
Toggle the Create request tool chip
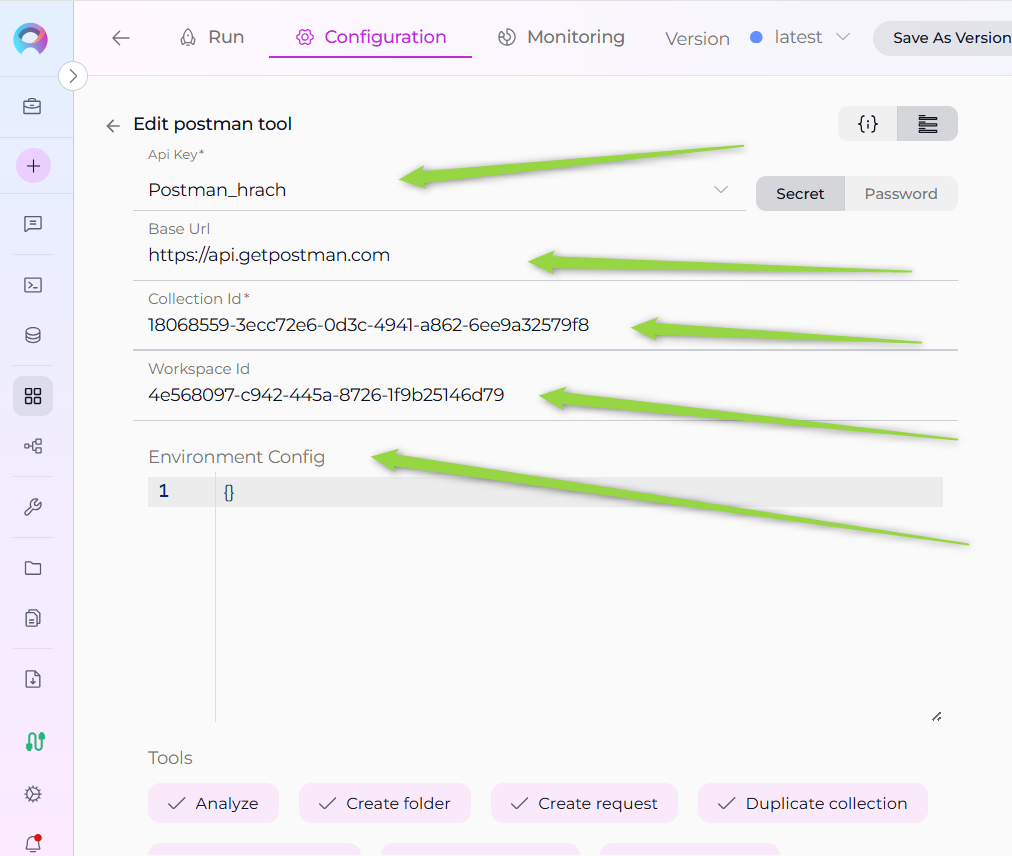(x=584, y=803)
